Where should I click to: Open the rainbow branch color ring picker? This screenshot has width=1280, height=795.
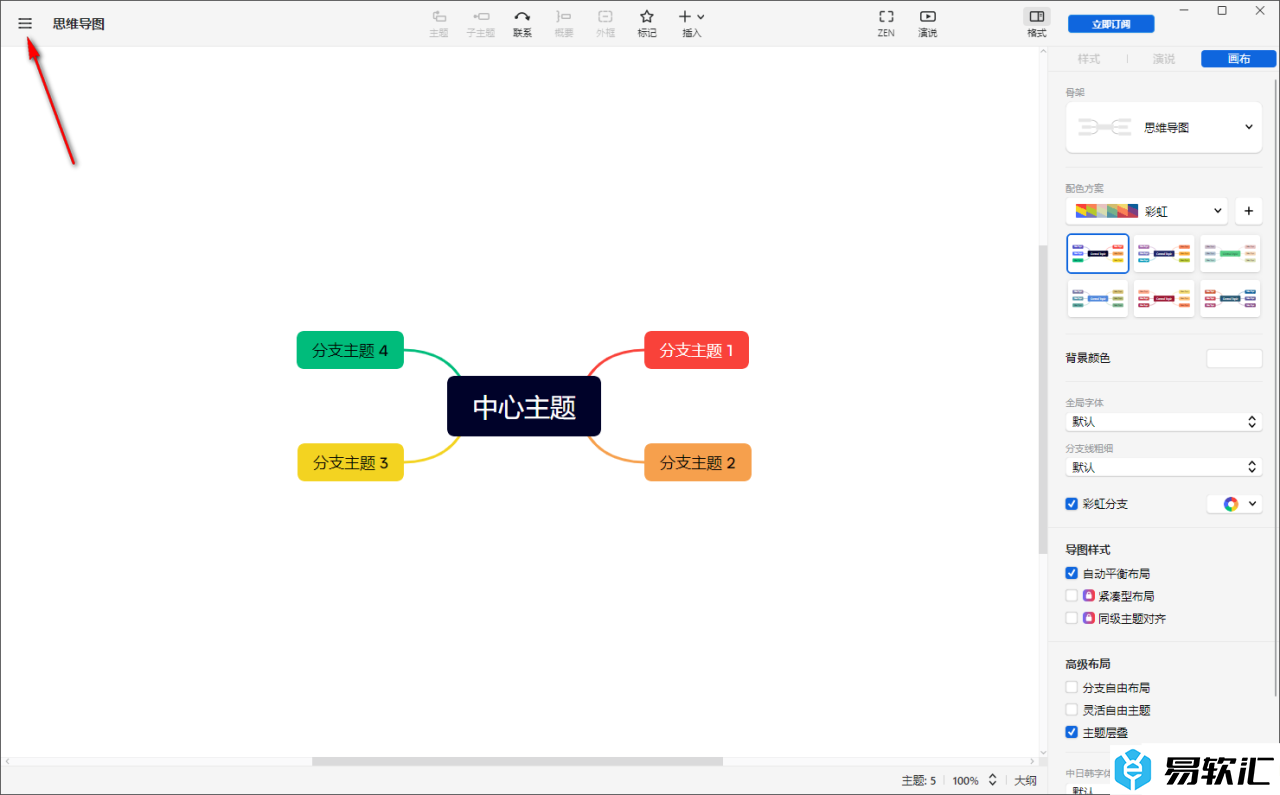pyautogui.click(x=1235, y=504)
